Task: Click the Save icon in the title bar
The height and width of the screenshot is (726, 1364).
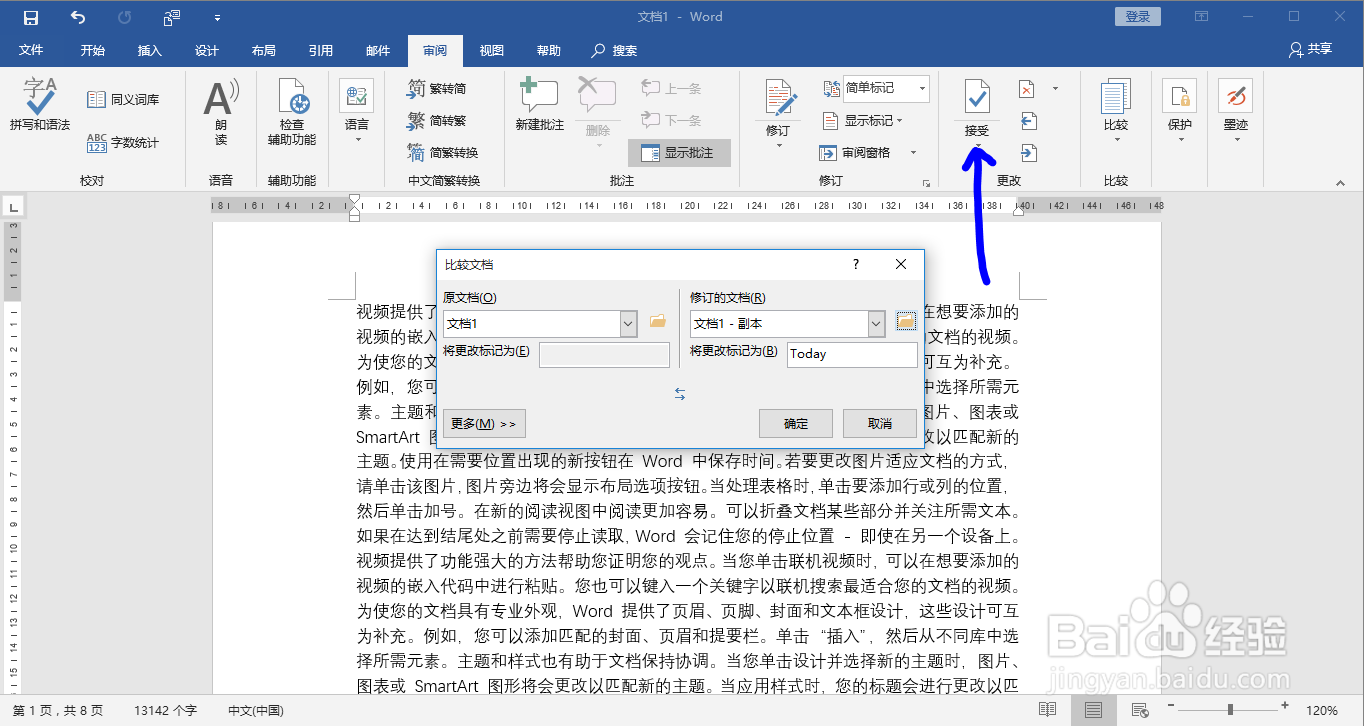Action: click(x=30, y=17)
